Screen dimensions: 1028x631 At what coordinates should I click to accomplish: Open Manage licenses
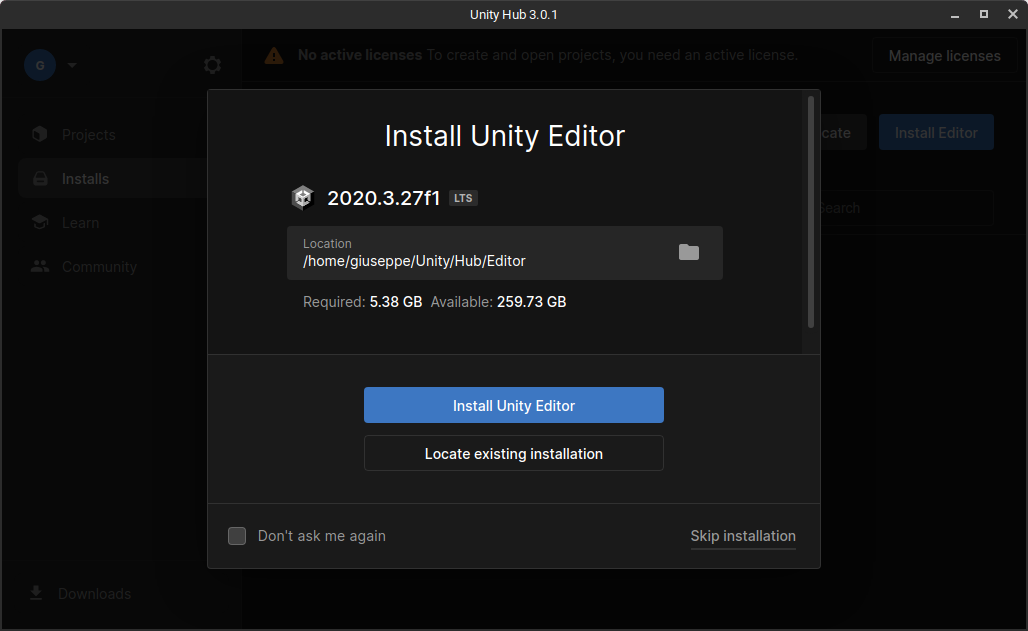(x=944, y=55)
